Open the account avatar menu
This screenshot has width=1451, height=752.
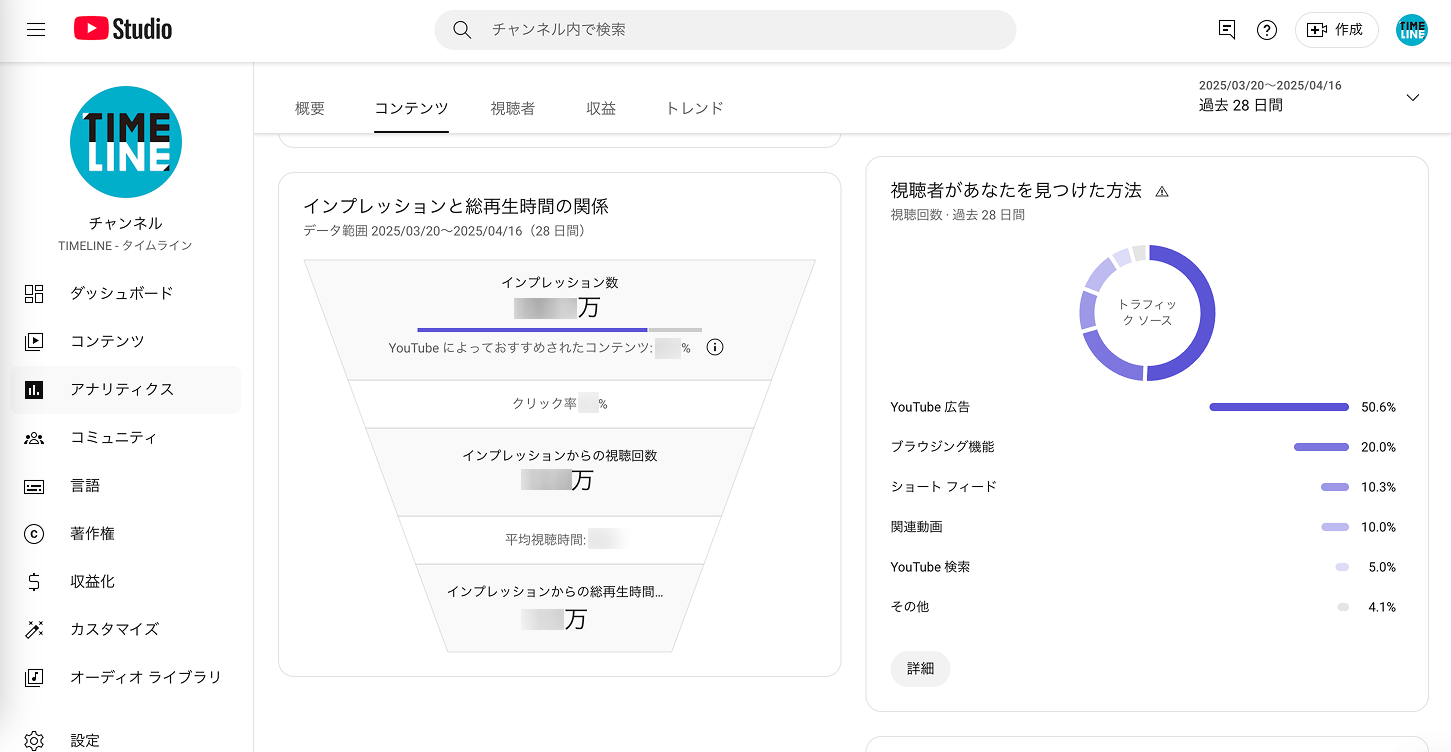1412,30
